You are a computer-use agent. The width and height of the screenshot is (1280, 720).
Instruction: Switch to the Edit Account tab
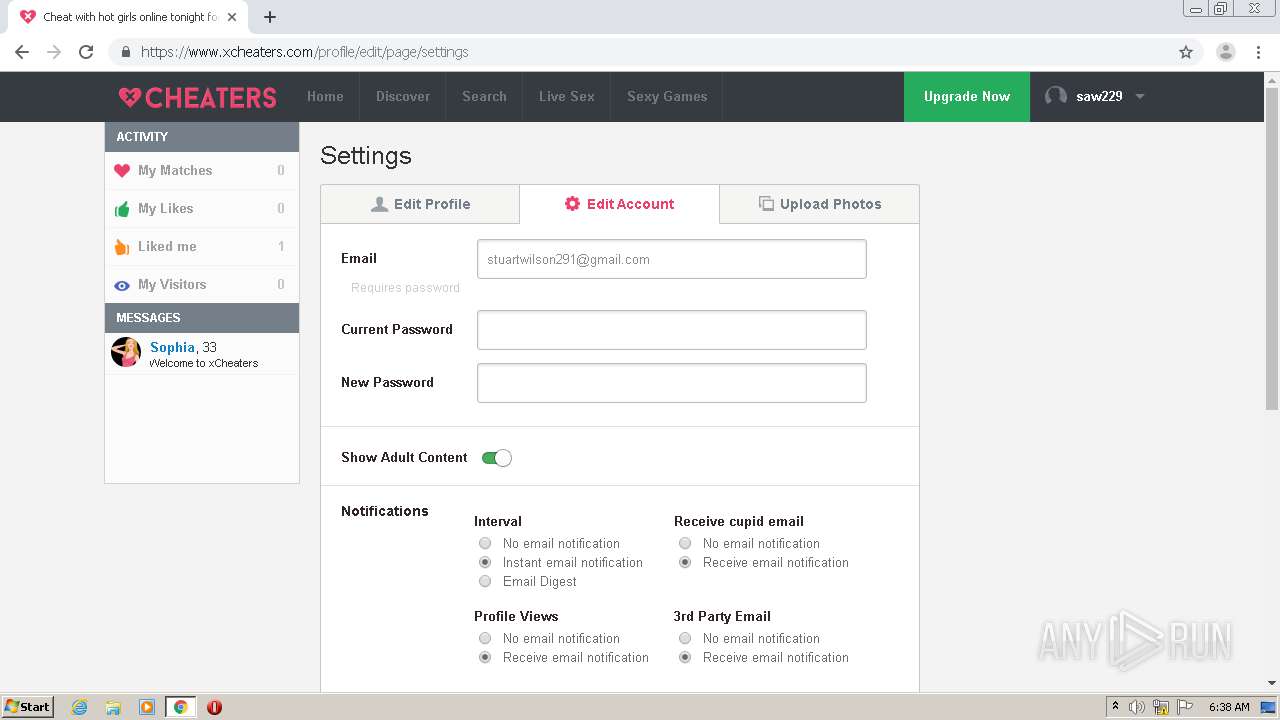pyautogui.click(x=619, y=204)
